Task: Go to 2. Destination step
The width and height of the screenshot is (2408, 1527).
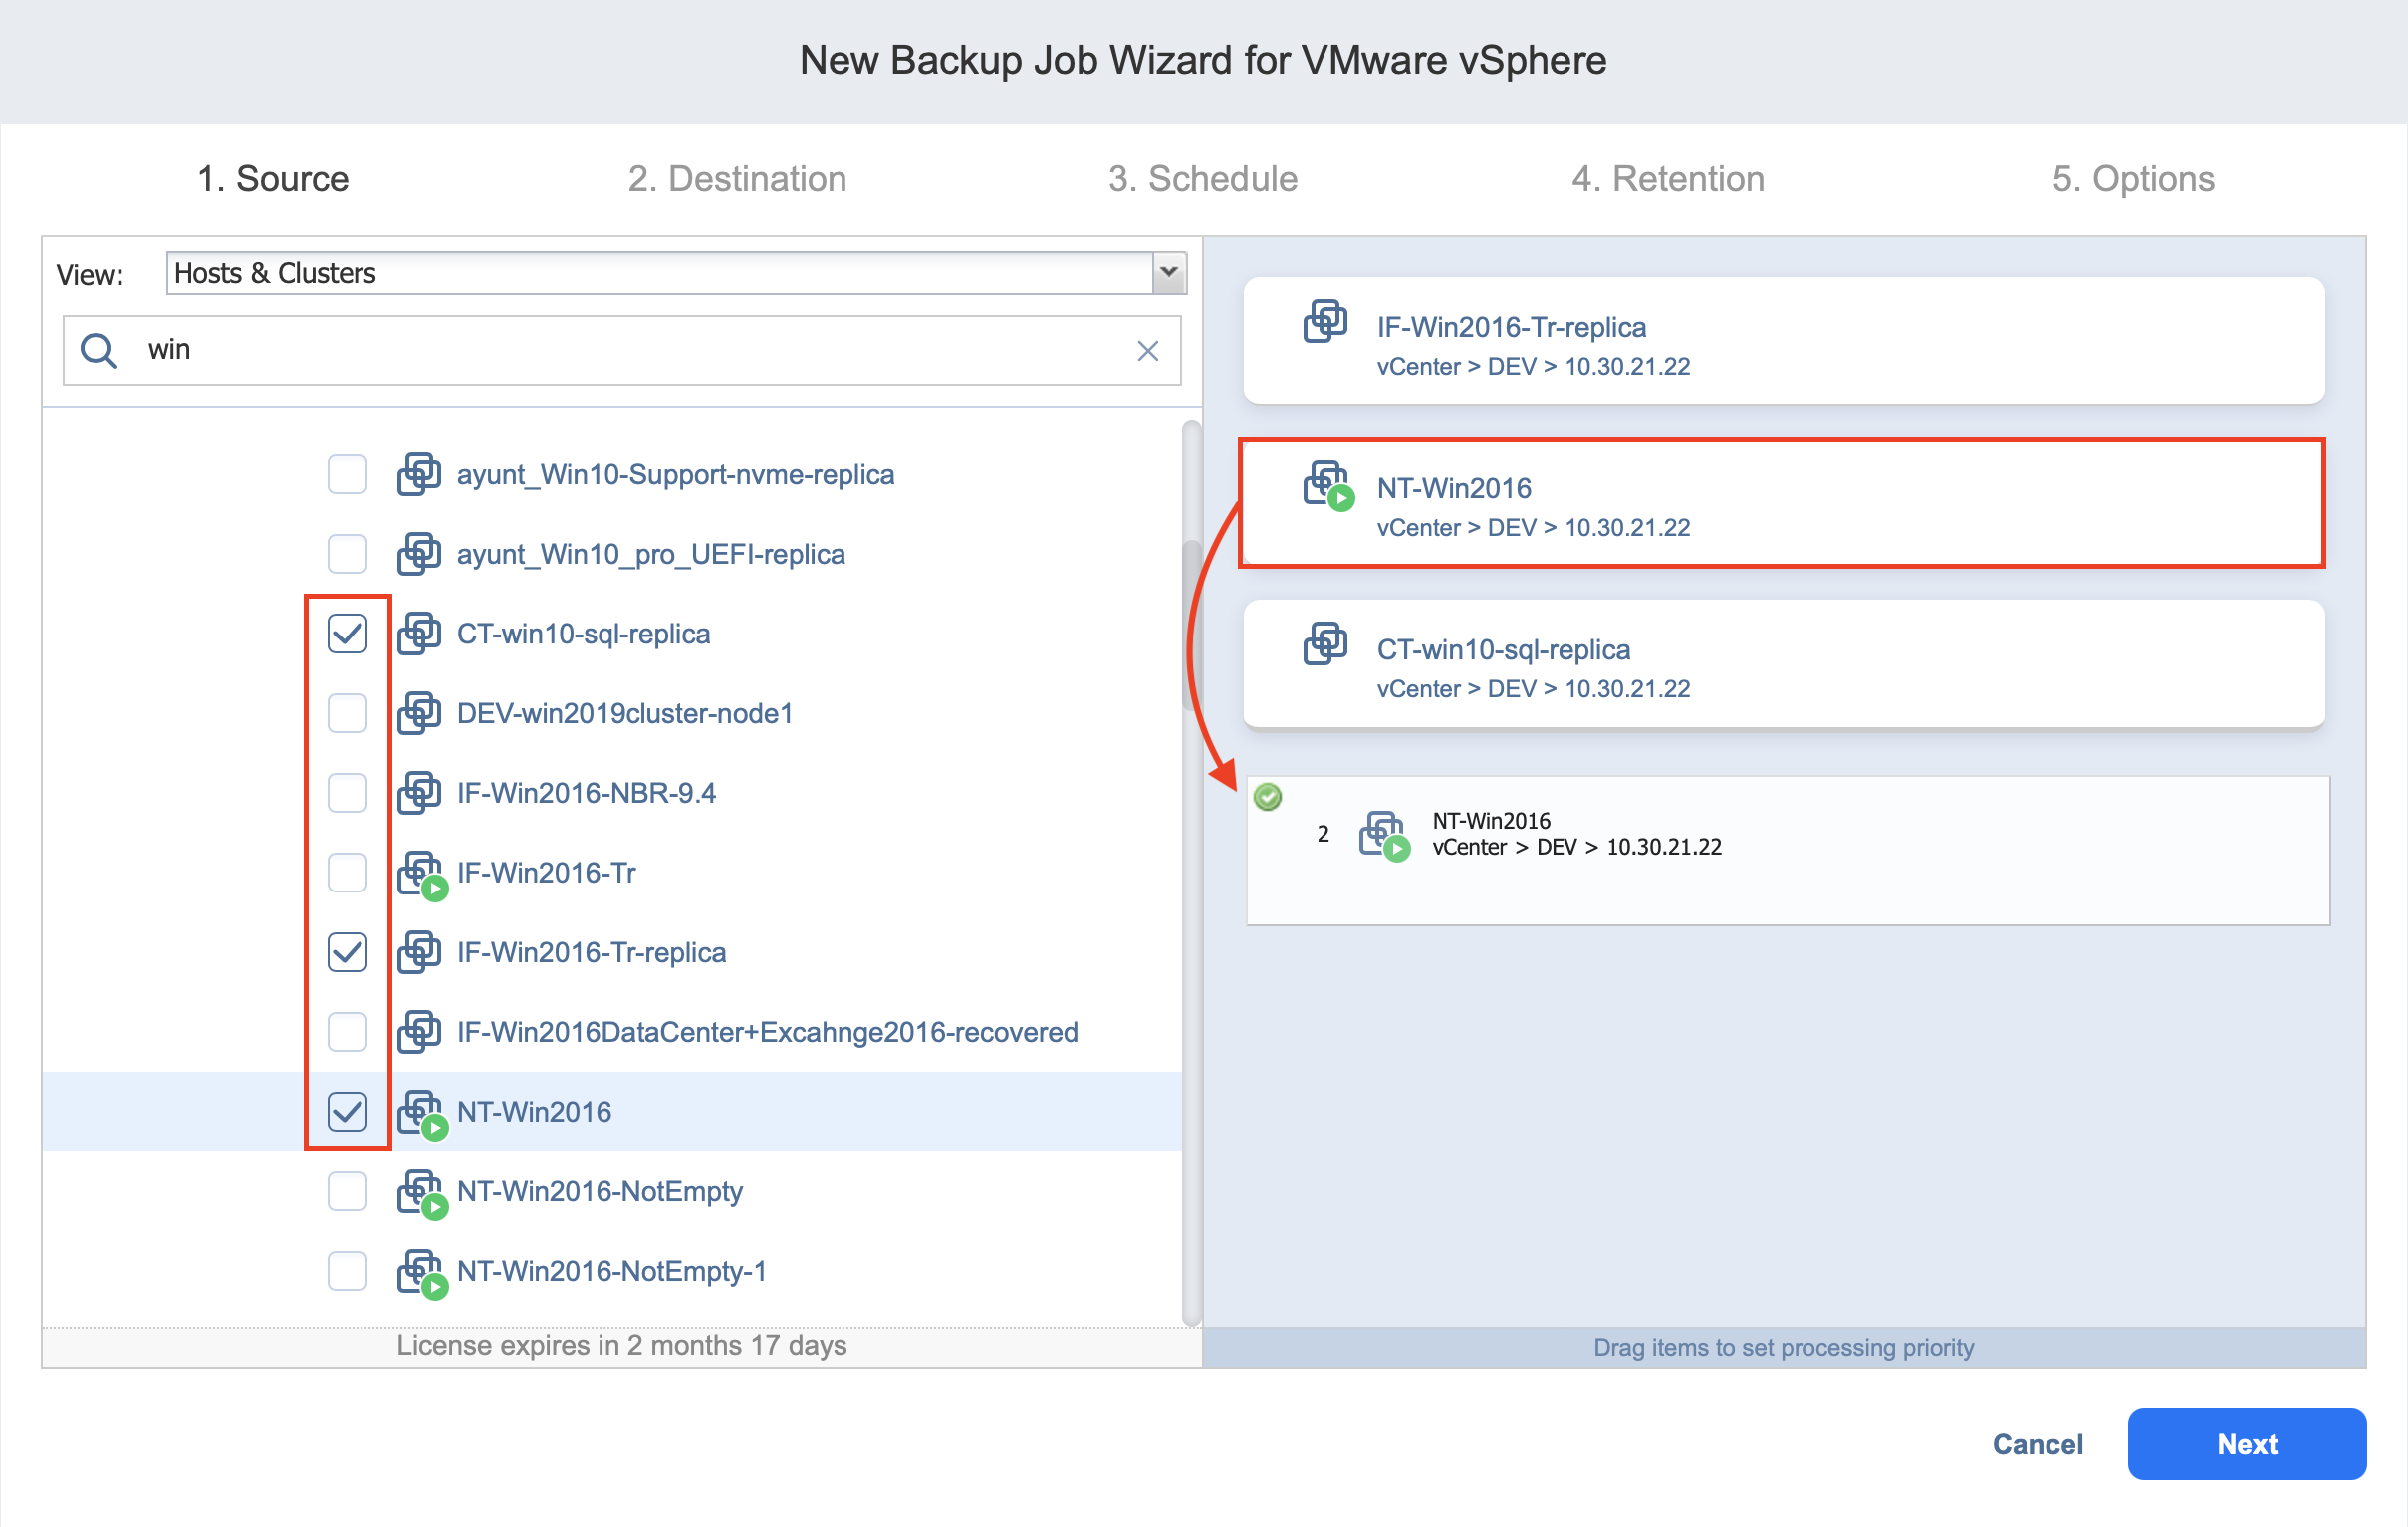Action: (737, 179)
